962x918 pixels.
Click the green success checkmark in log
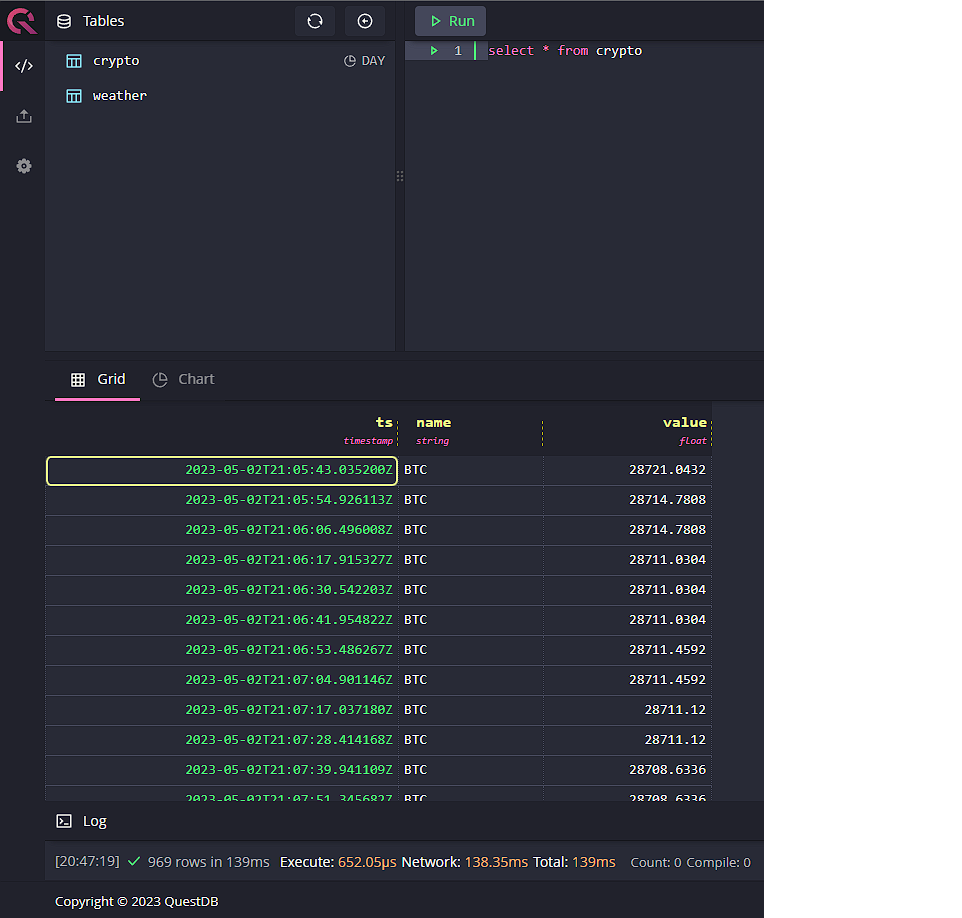pyautogui.click(x=134, y=862)
